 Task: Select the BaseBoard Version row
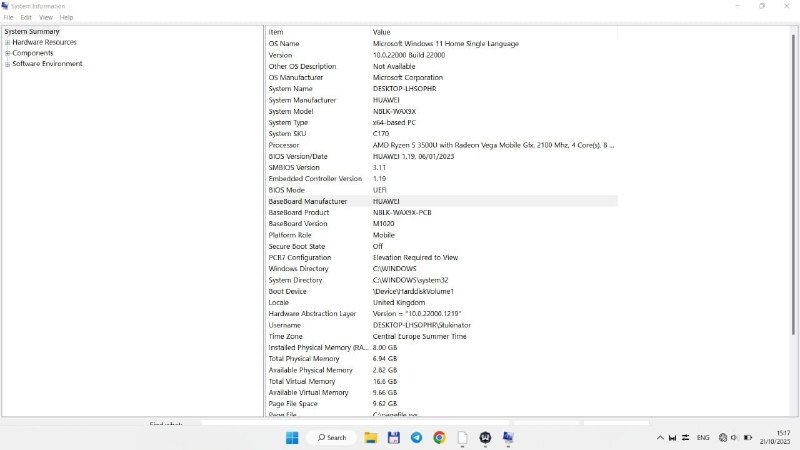[442, 224]
